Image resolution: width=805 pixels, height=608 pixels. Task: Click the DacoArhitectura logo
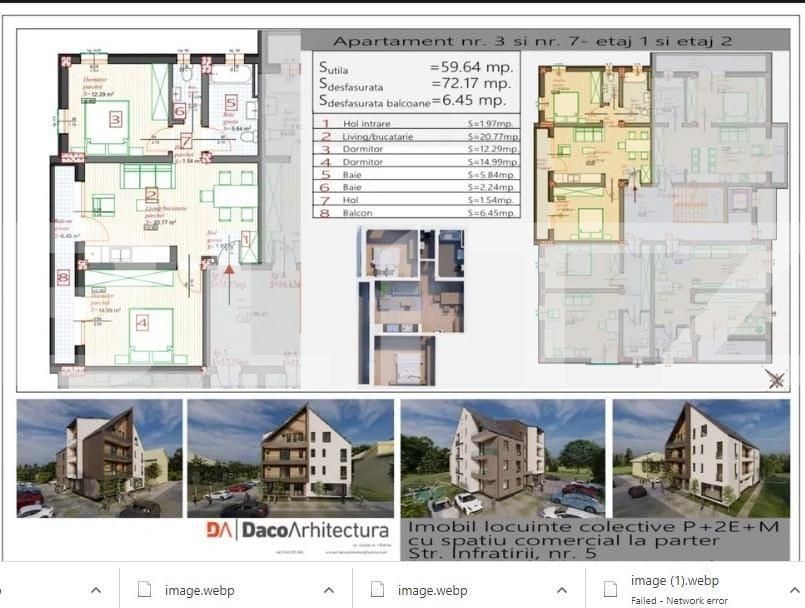[x=297, y=530]
